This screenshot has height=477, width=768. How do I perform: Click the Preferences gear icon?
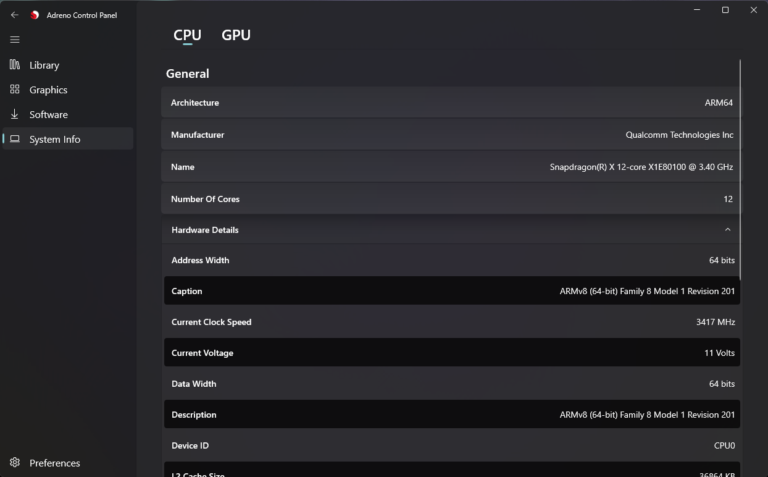14,463
